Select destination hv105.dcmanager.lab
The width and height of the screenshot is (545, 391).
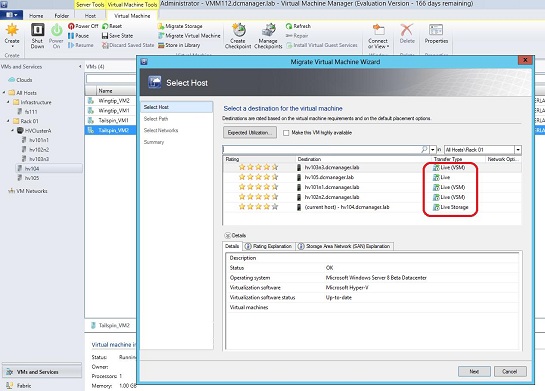372,177
